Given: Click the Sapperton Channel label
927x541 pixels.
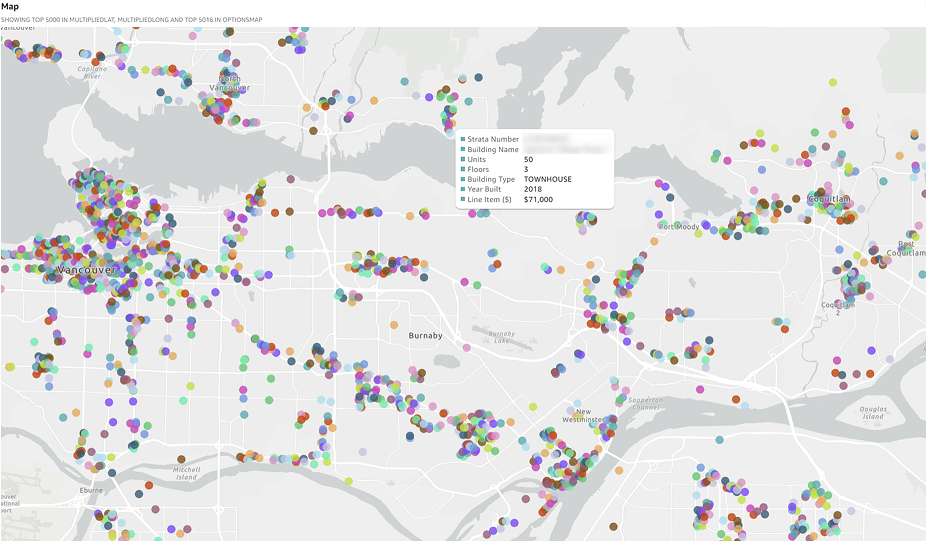Looking at the screenshot, I should [645, 404].
